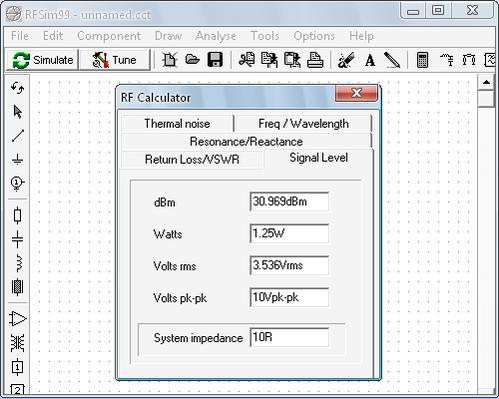Paste from clipboard toolbar icon
499x399 pixels.
(292, 60)
